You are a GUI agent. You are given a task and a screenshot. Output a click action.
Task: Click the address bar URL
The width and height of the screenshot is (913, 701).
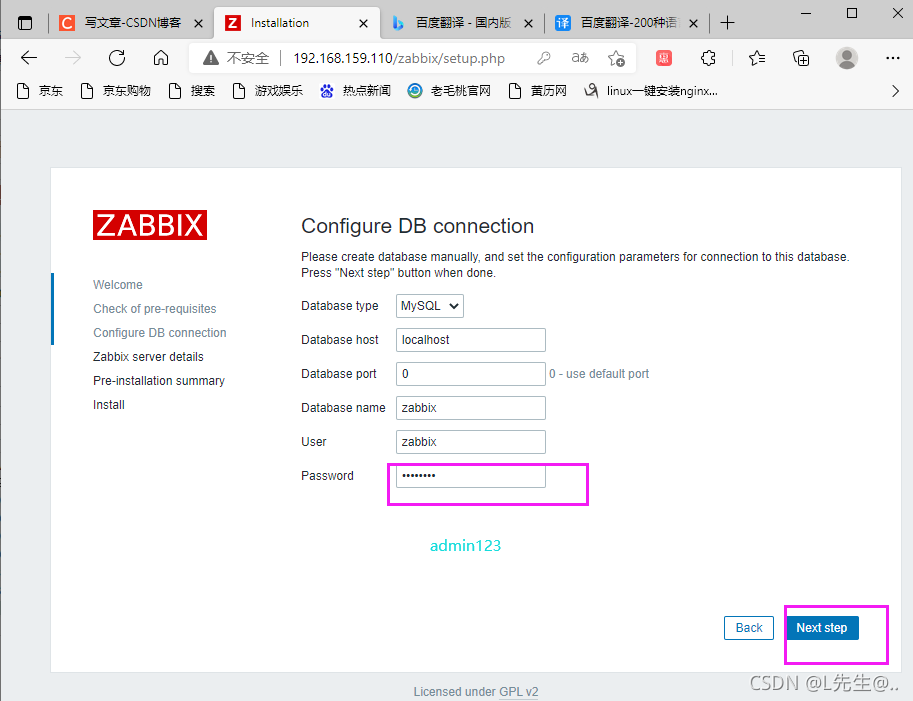coord(399,58)
